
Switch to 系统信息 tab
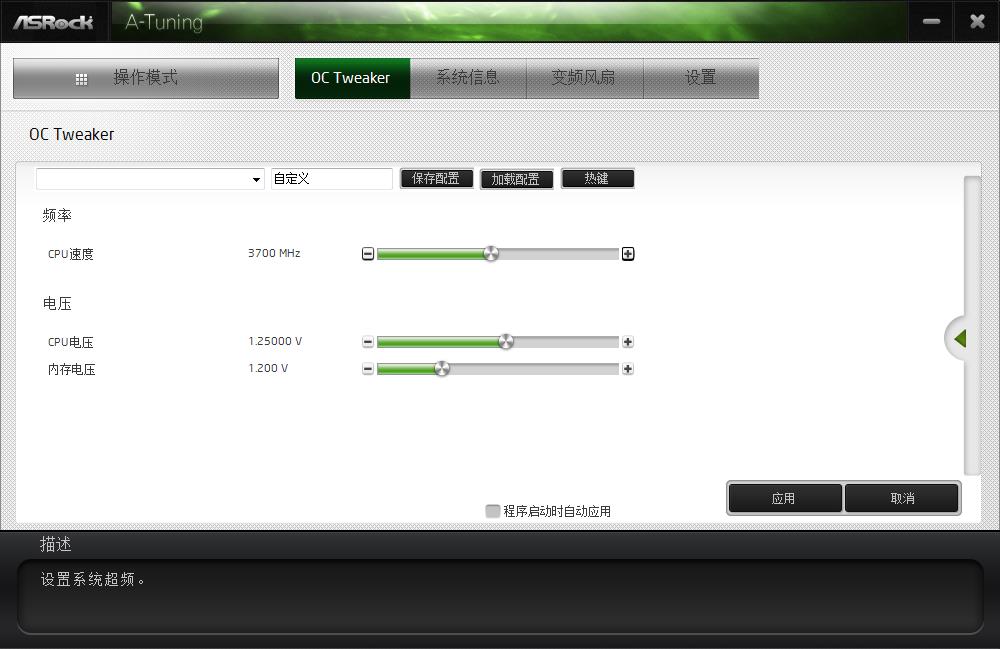(x=468, y=78)
